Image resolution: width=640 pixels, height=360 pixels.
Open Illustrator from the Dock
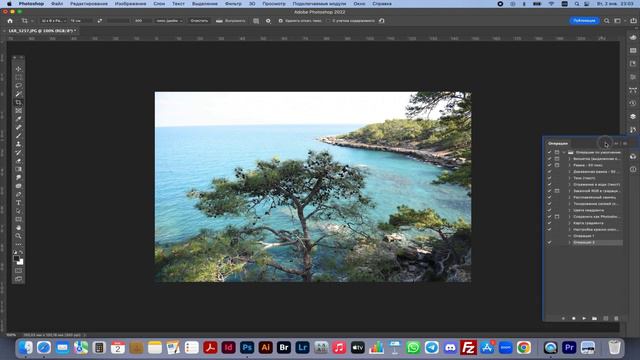coord(265,348)
